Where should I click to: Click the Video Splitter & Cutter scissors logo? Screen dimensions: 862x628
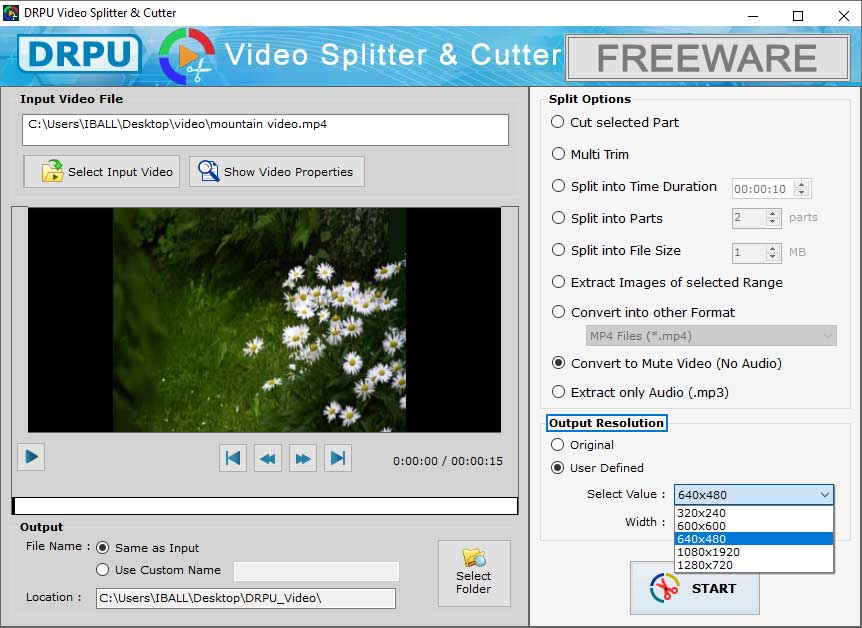pyautogui.click(x=187, y=56)
